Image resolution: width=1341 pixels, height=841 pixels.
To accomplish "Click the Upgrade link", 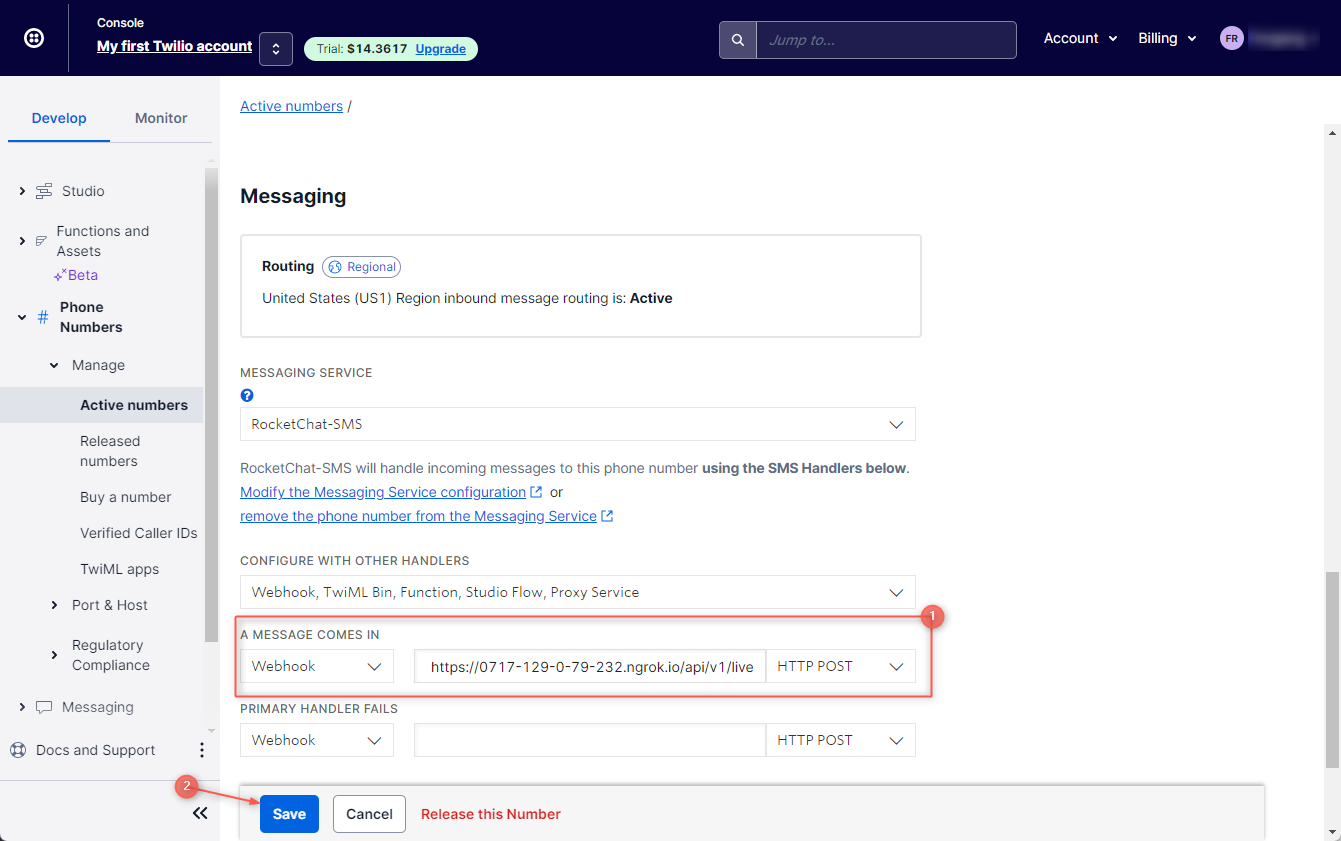I will click(441, 49).
